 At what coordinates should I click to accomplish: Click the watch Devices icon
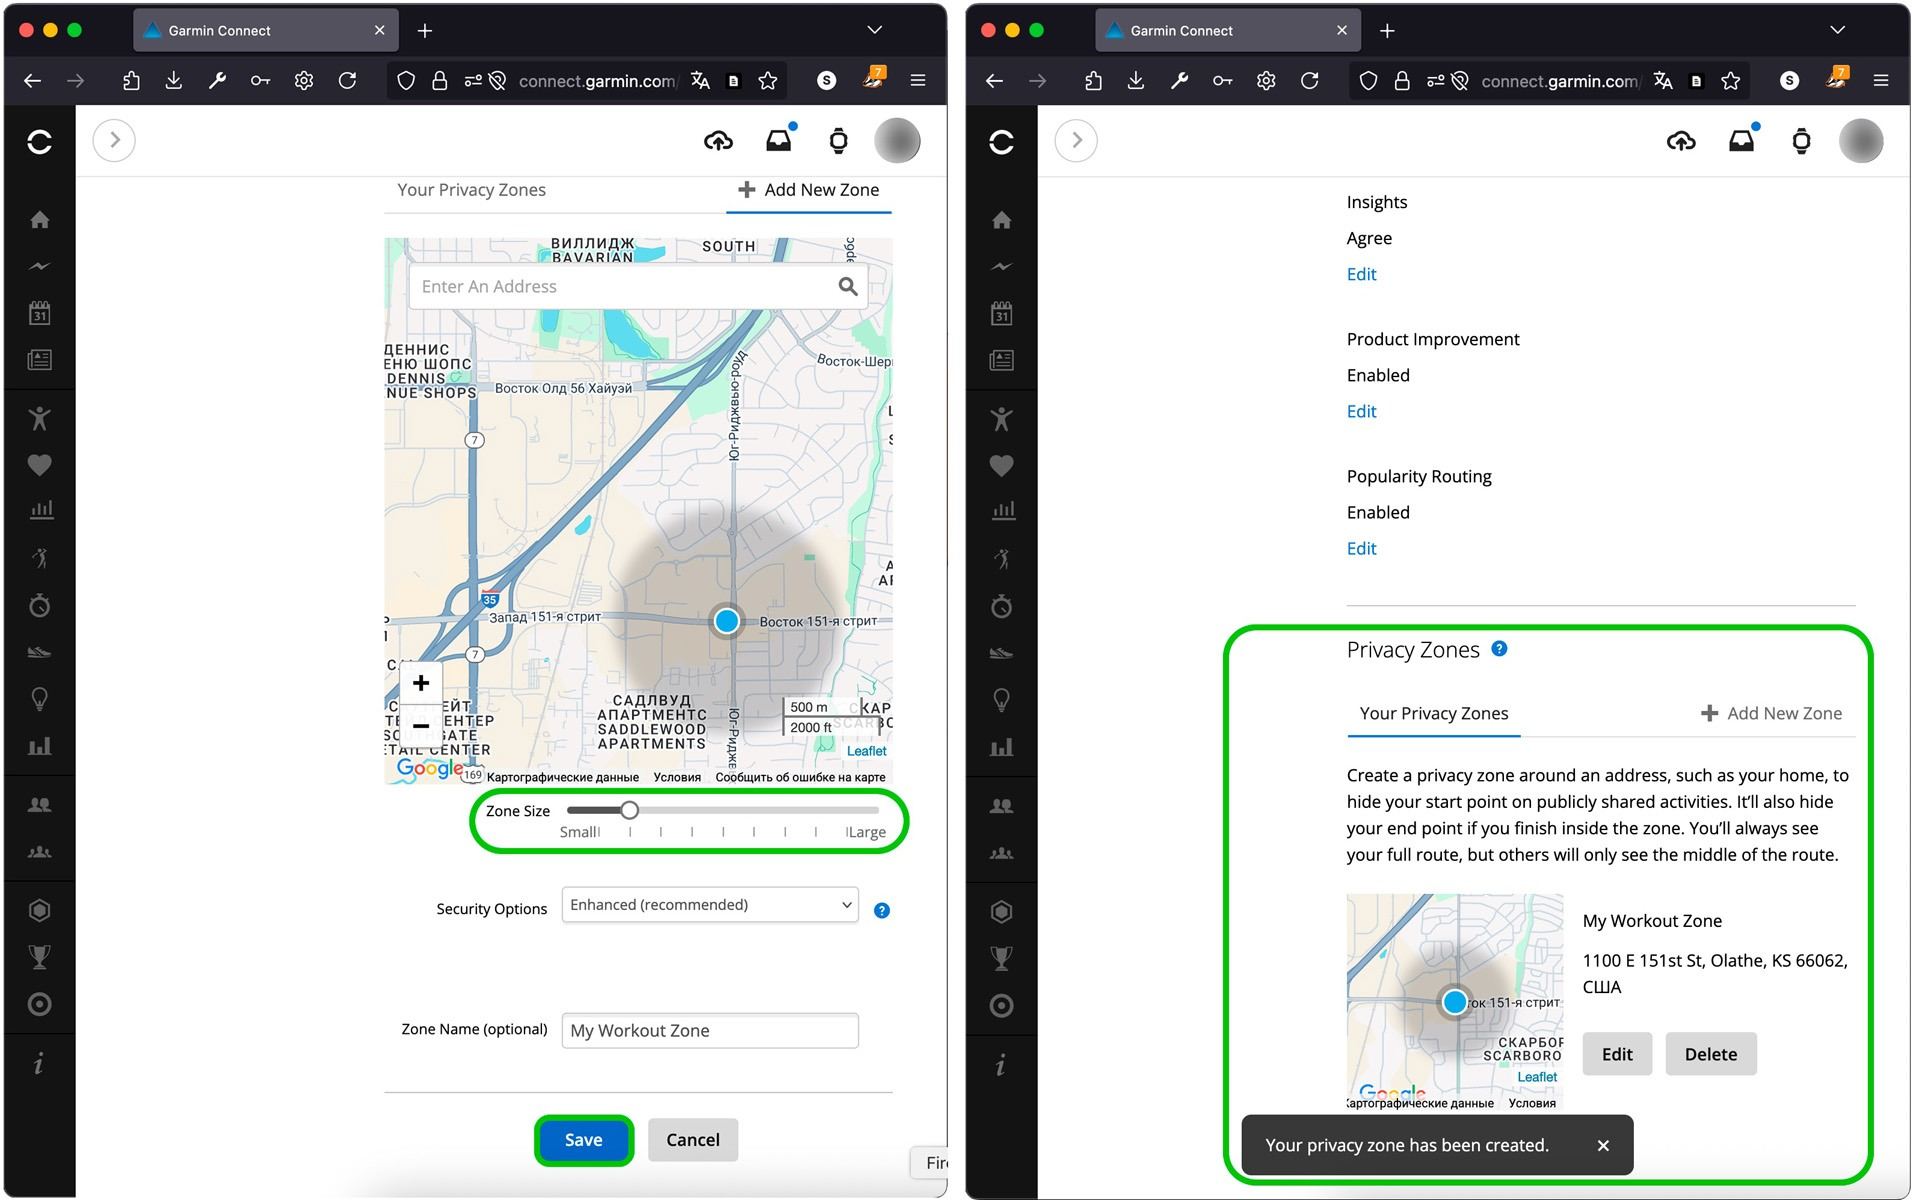(838, 141)
